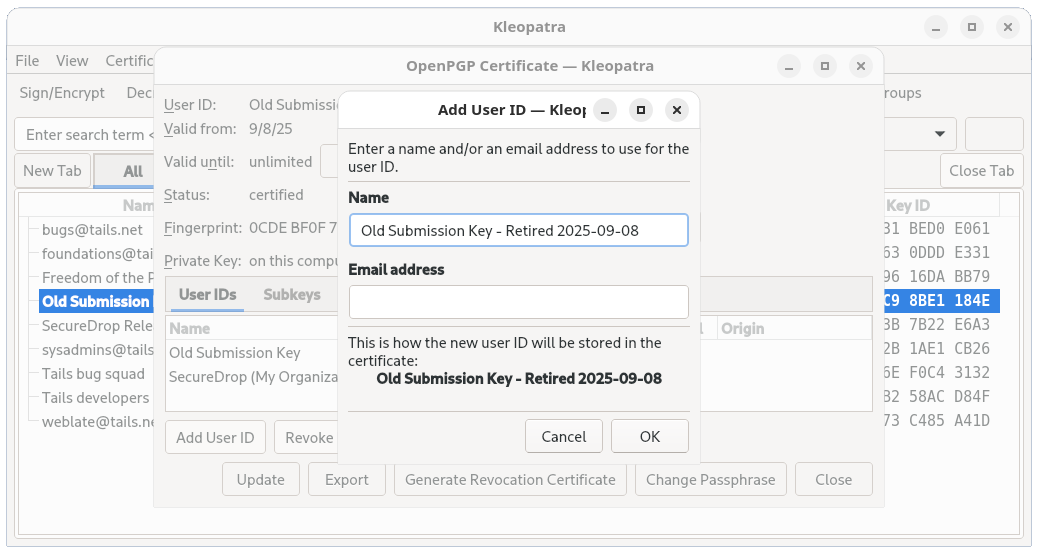Click the Revoke button
The width and height of the screenshot is (1038, 554).
[307, 438]
